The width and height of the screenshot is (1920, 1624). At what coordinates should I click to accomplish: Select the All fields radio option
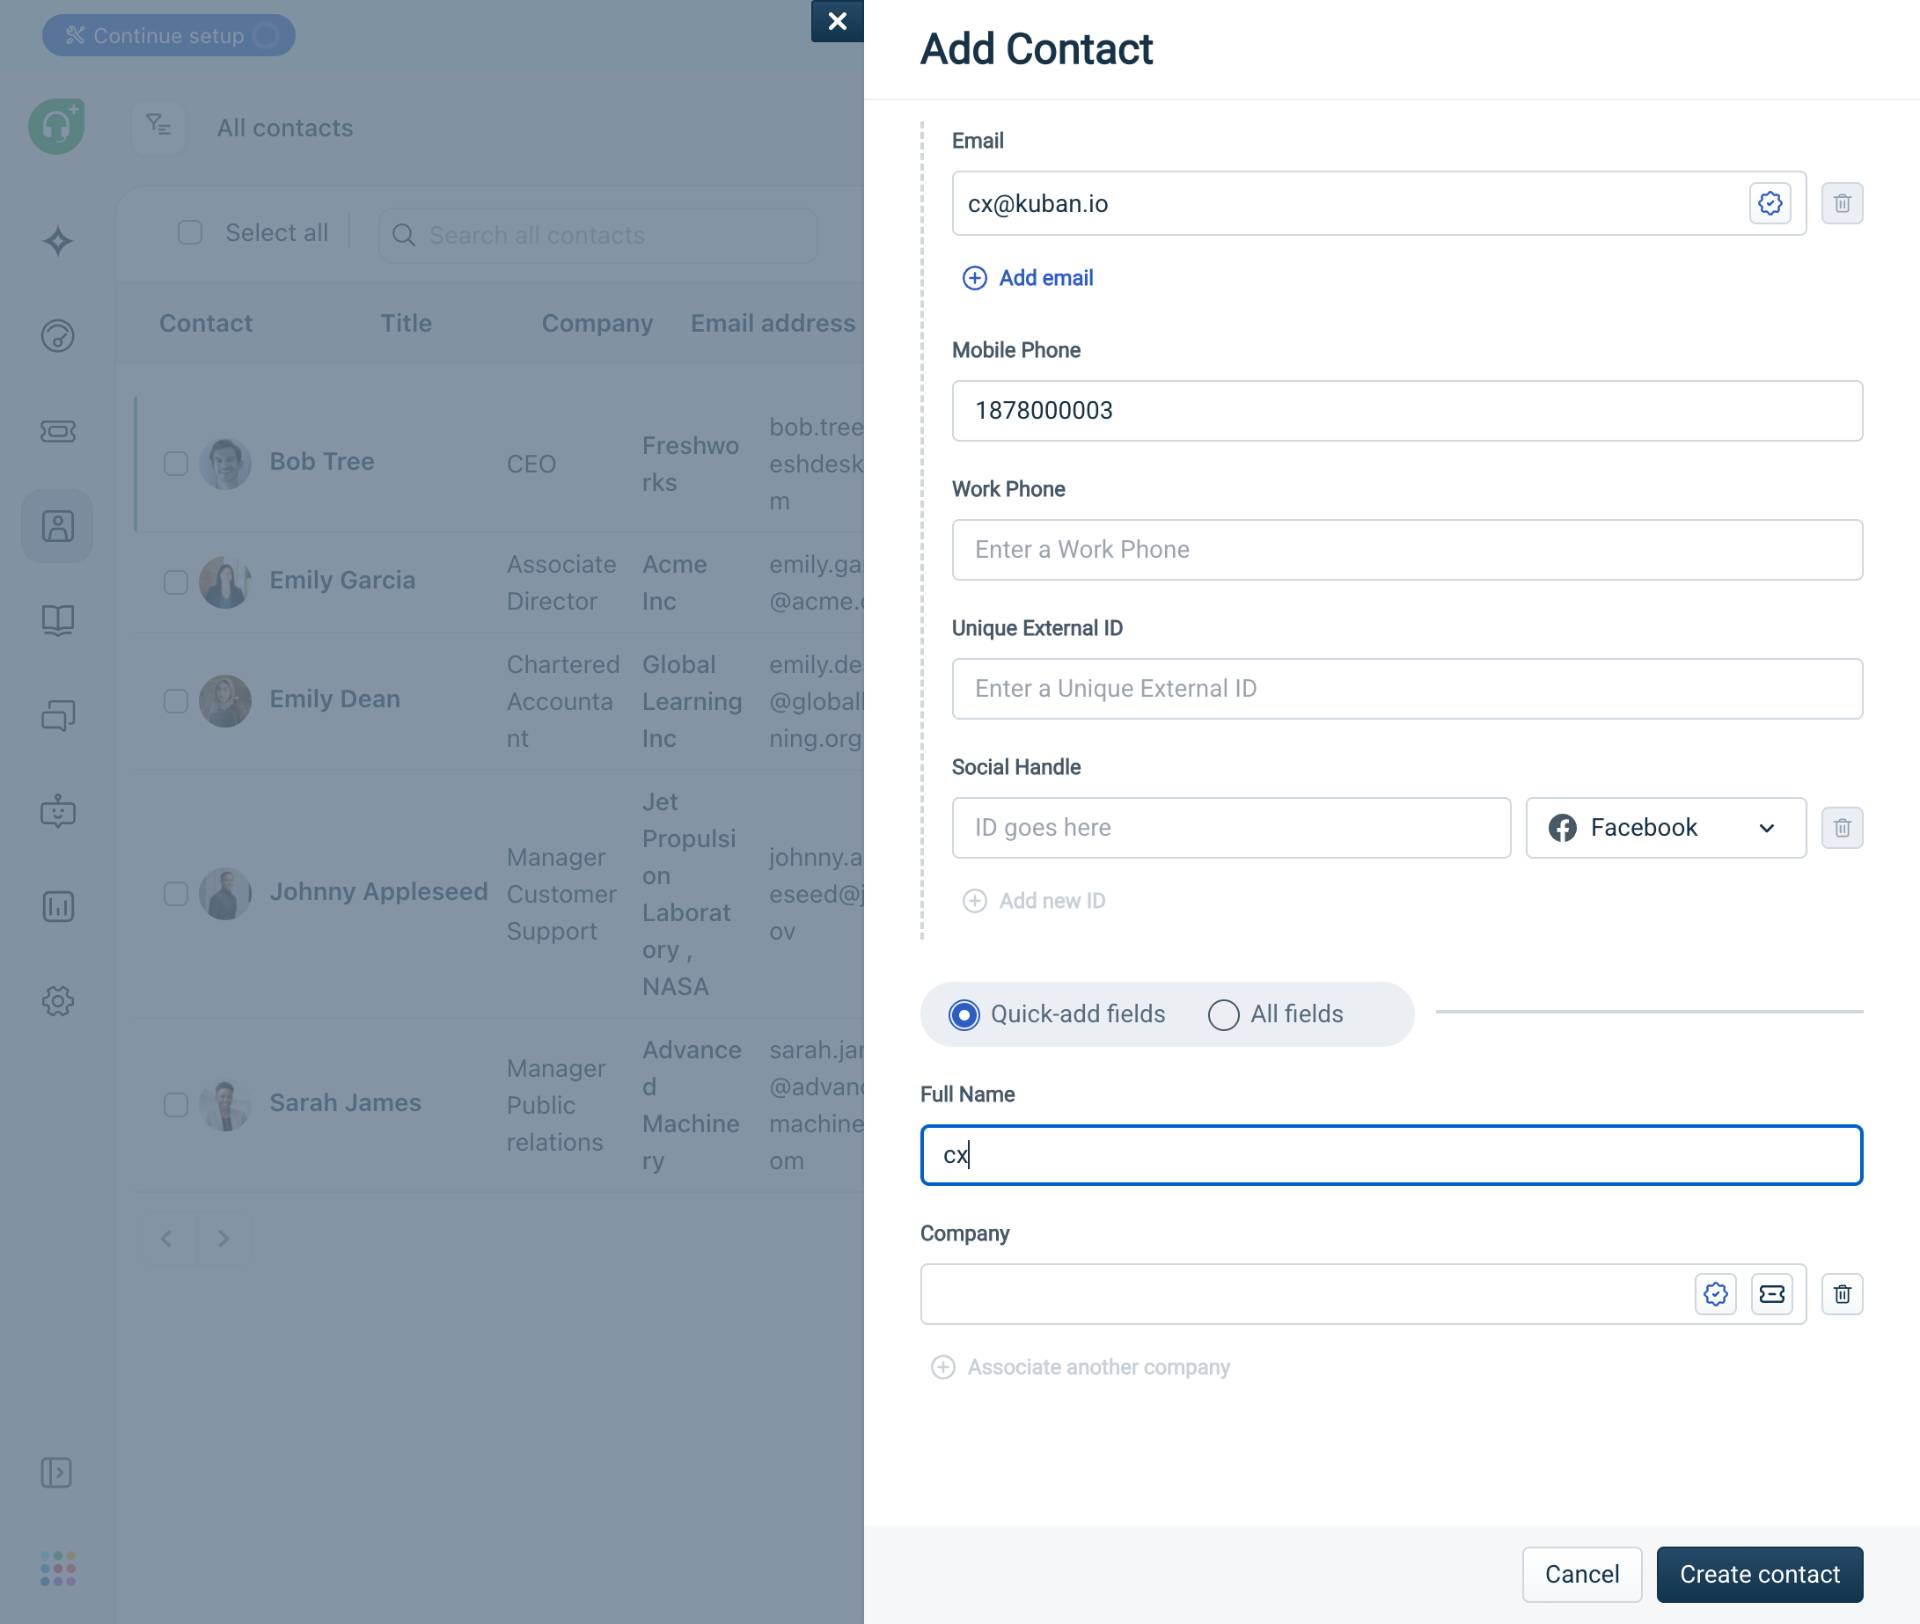click(x=1223, y=1015)
